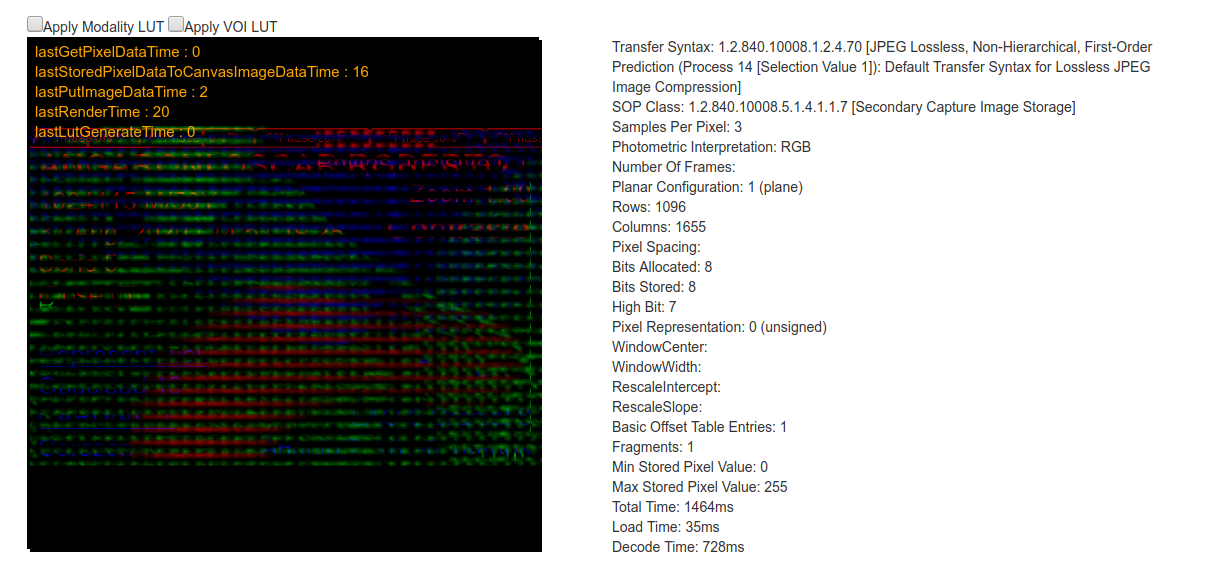Screen dimensions: 1215x569
Task: Click the Transfer Syntax 1.2.840.10008.1.2.4.70 line
Action: pyautogui.click(x=882, y=67)
